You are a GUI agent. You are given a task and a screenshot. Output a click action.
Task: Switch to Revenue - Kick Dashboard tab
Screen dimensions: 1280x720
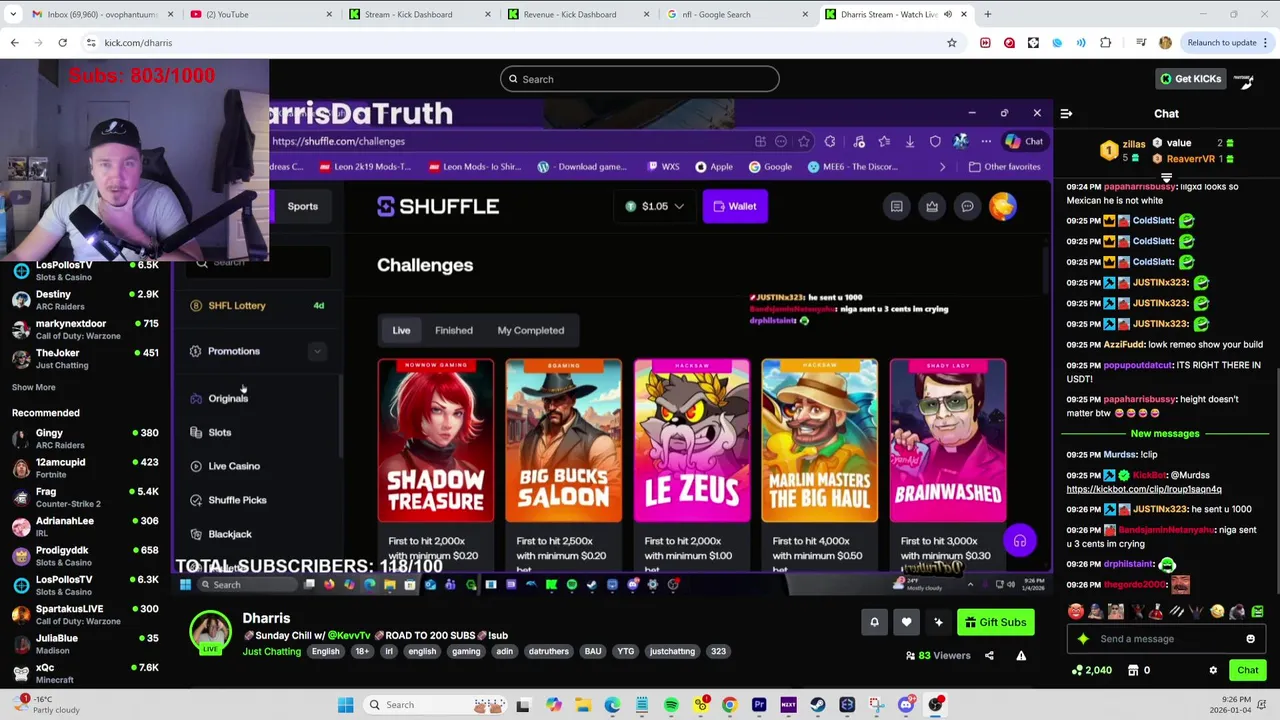[576, 14]
